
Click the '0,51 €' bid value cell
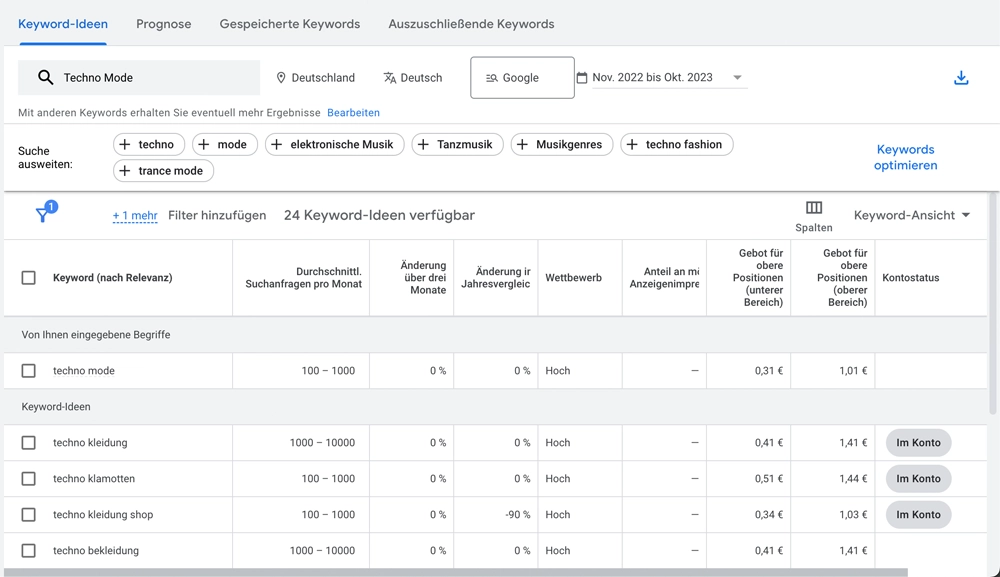pyautogui.click(x=768, y=479)
